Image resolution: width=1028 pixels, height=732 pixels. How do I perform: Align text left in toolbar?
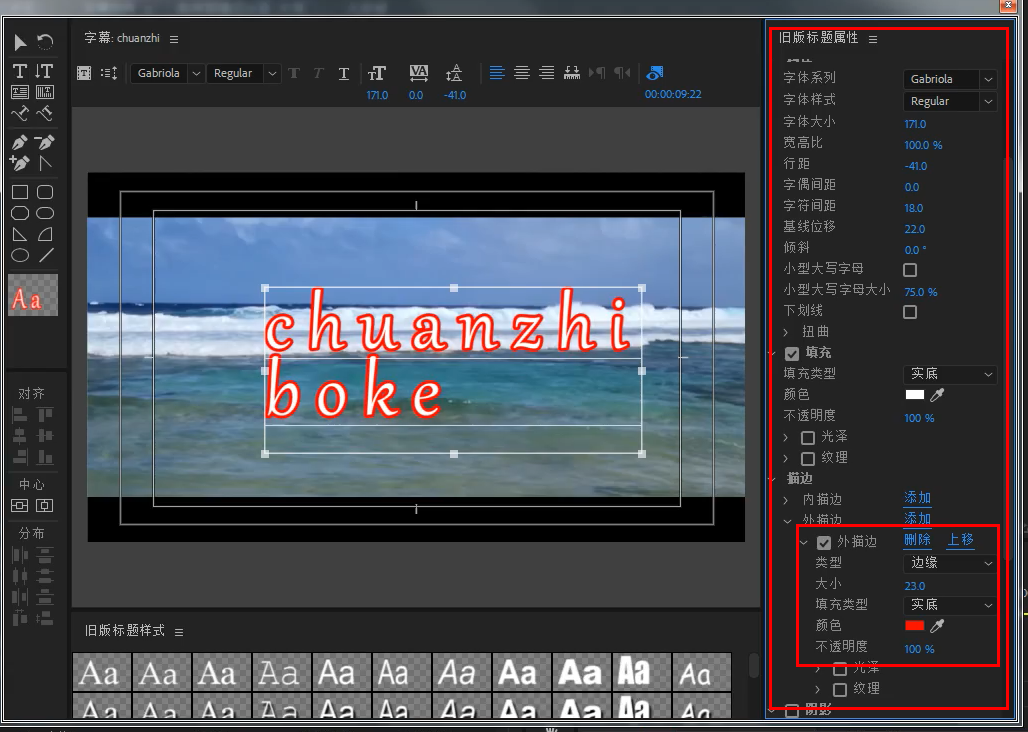[x=497, y=73]
